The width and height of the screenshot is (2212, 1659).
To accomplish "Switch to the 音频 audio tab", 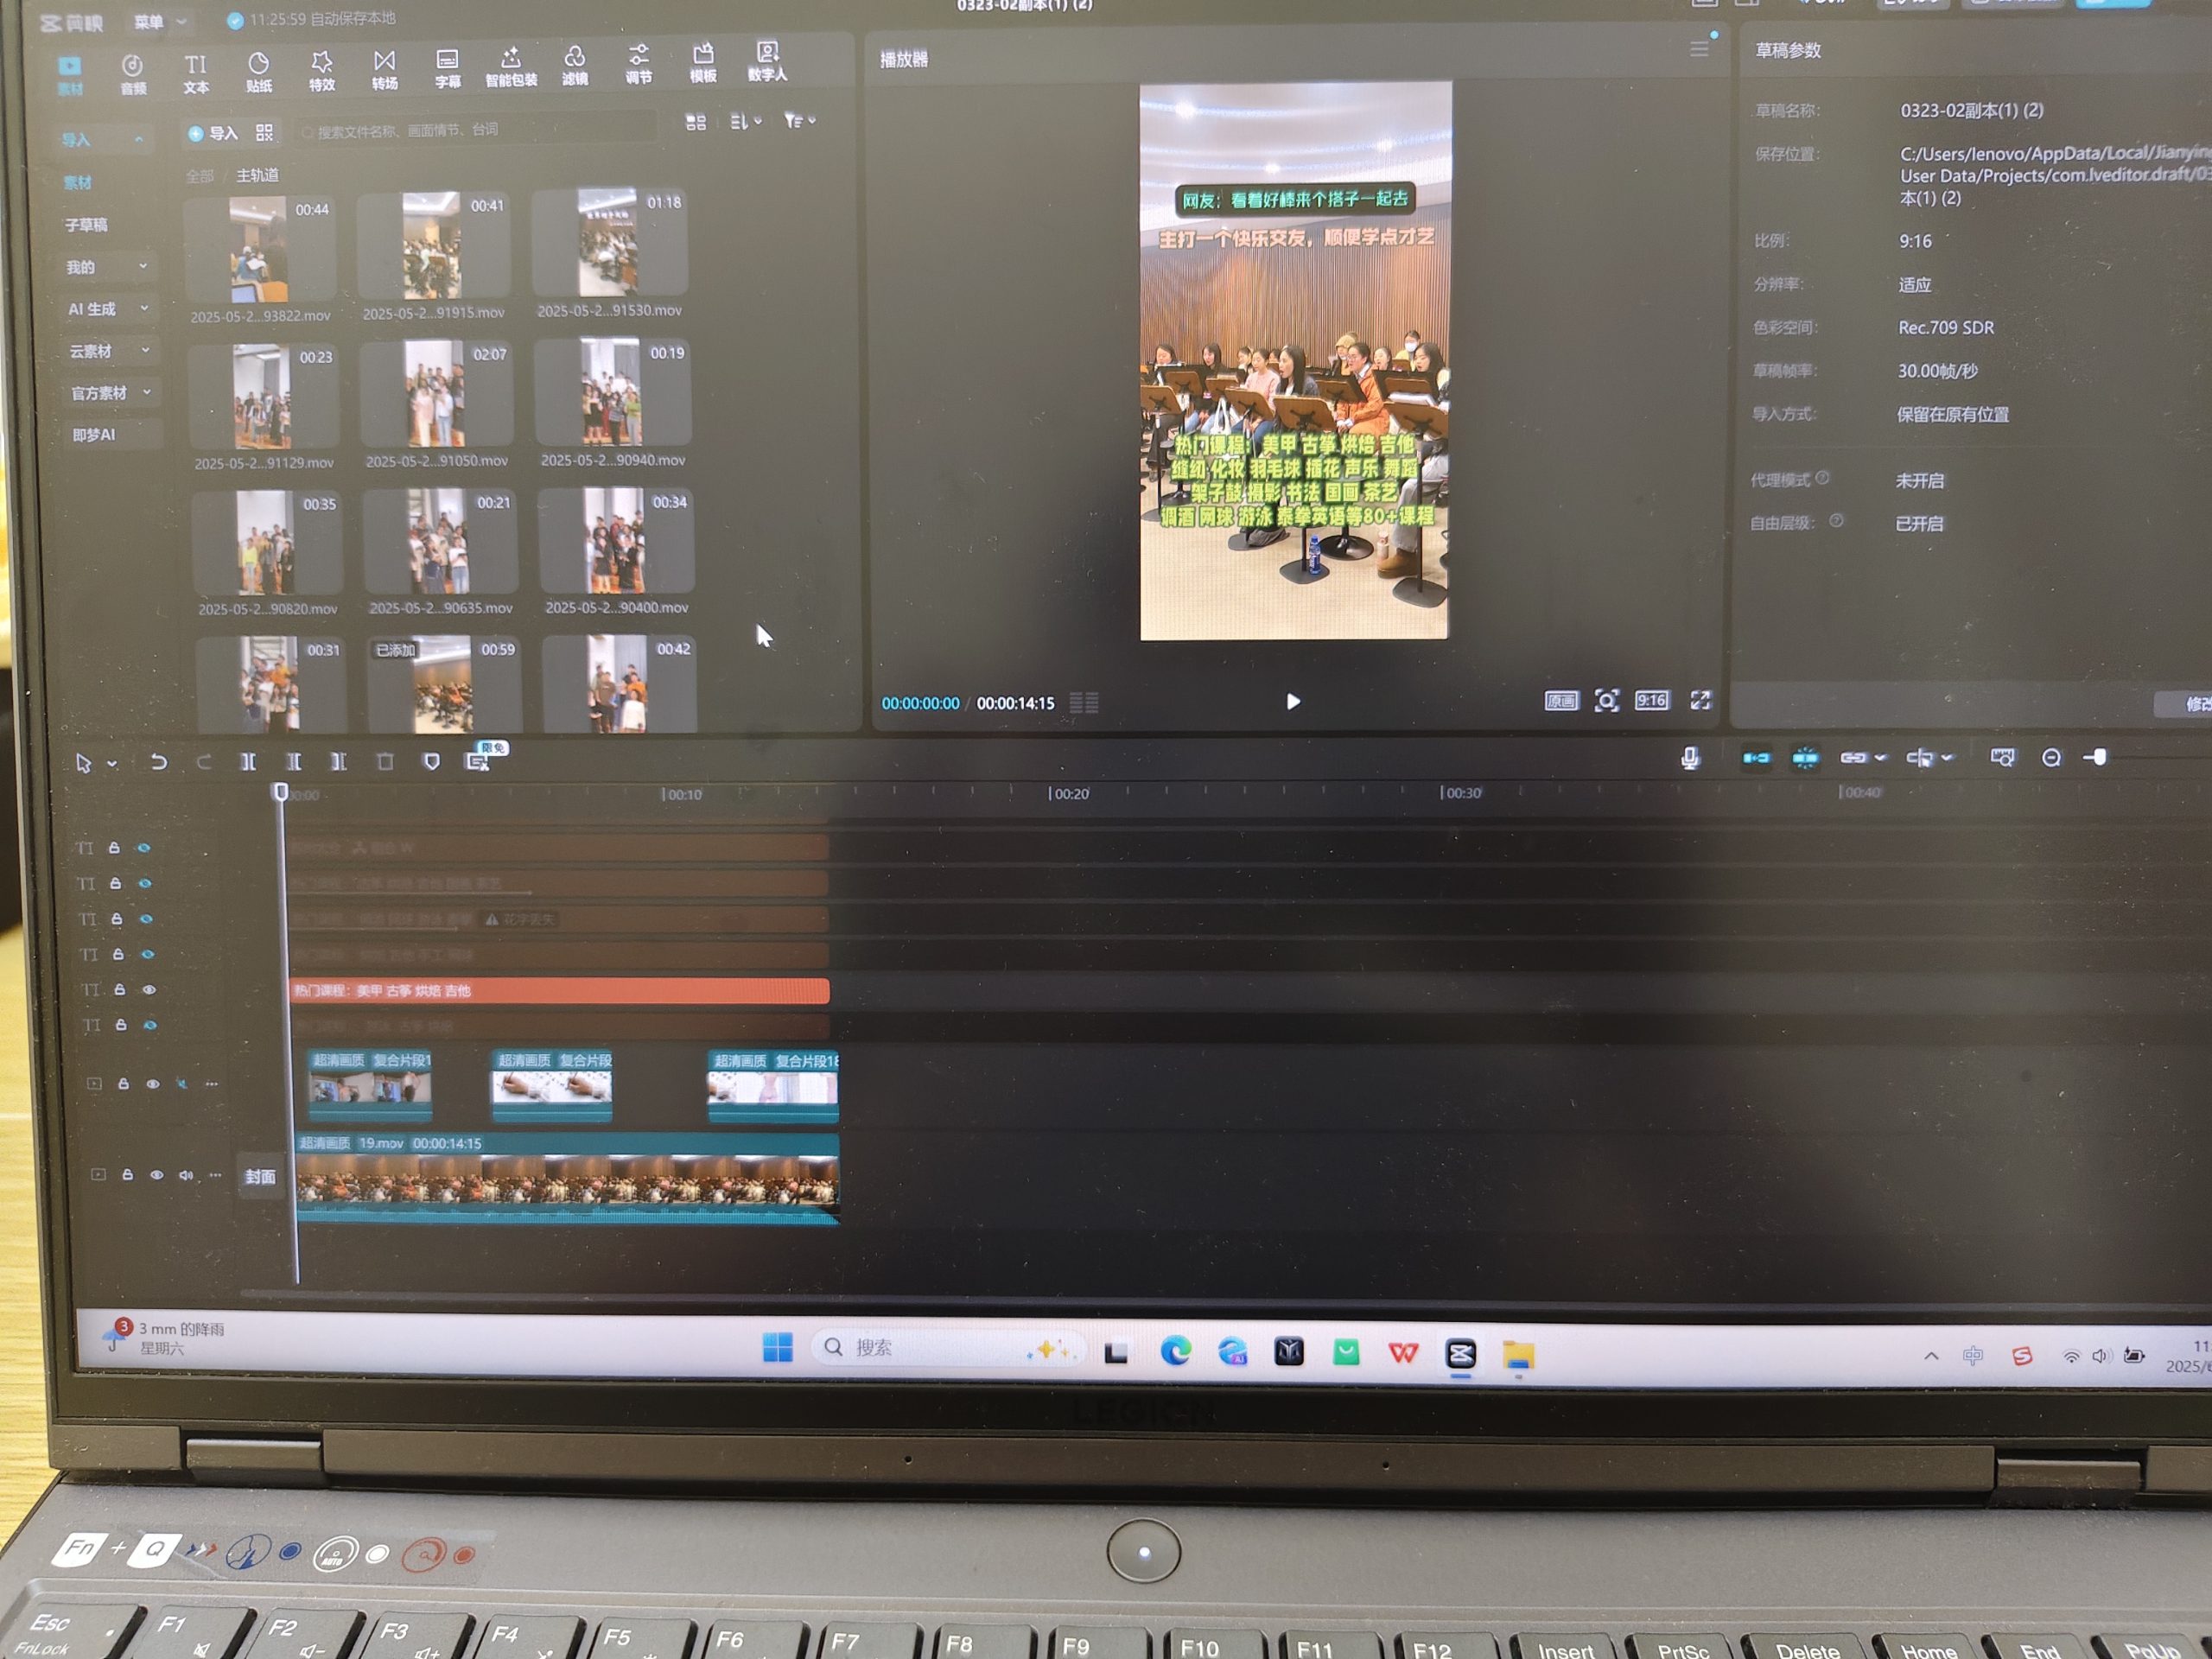I will coord(132,74).
